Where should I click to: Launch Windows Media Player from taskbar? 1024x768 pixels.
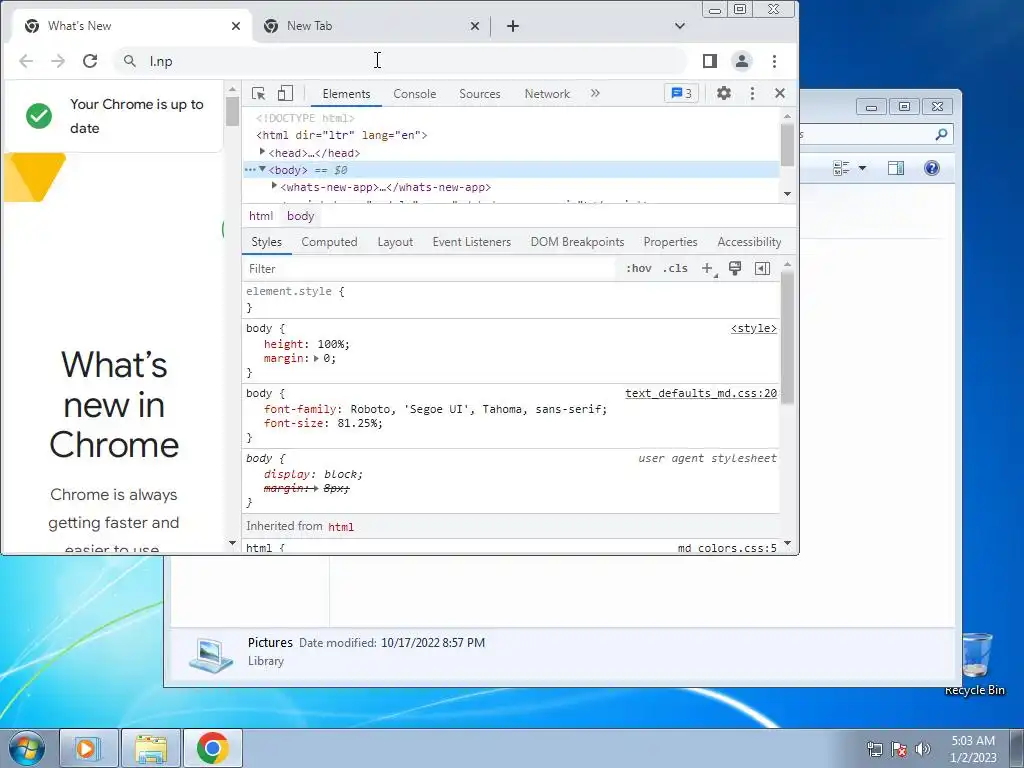tap(89, 748)
